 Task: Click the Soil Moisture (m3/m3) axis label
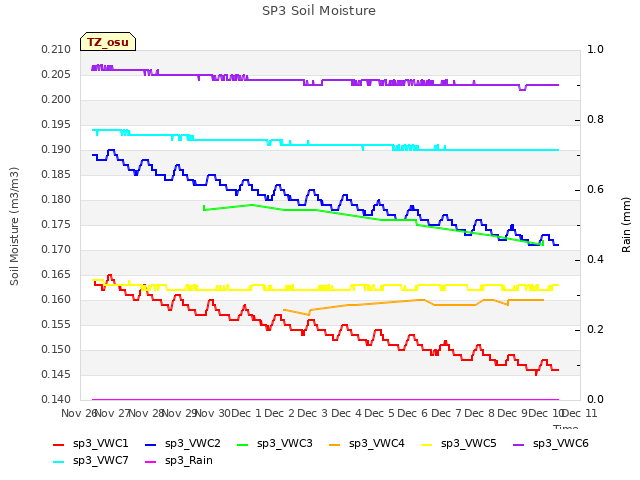14,226
